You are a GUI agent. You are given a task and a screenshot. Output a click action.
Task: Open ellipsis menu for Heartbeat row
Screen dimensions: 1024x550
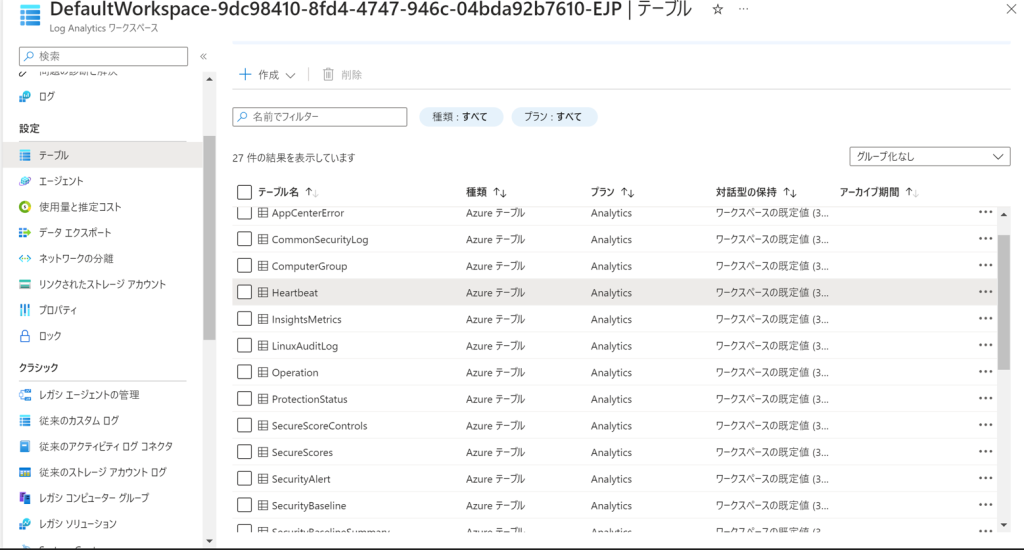coord(985,292)
